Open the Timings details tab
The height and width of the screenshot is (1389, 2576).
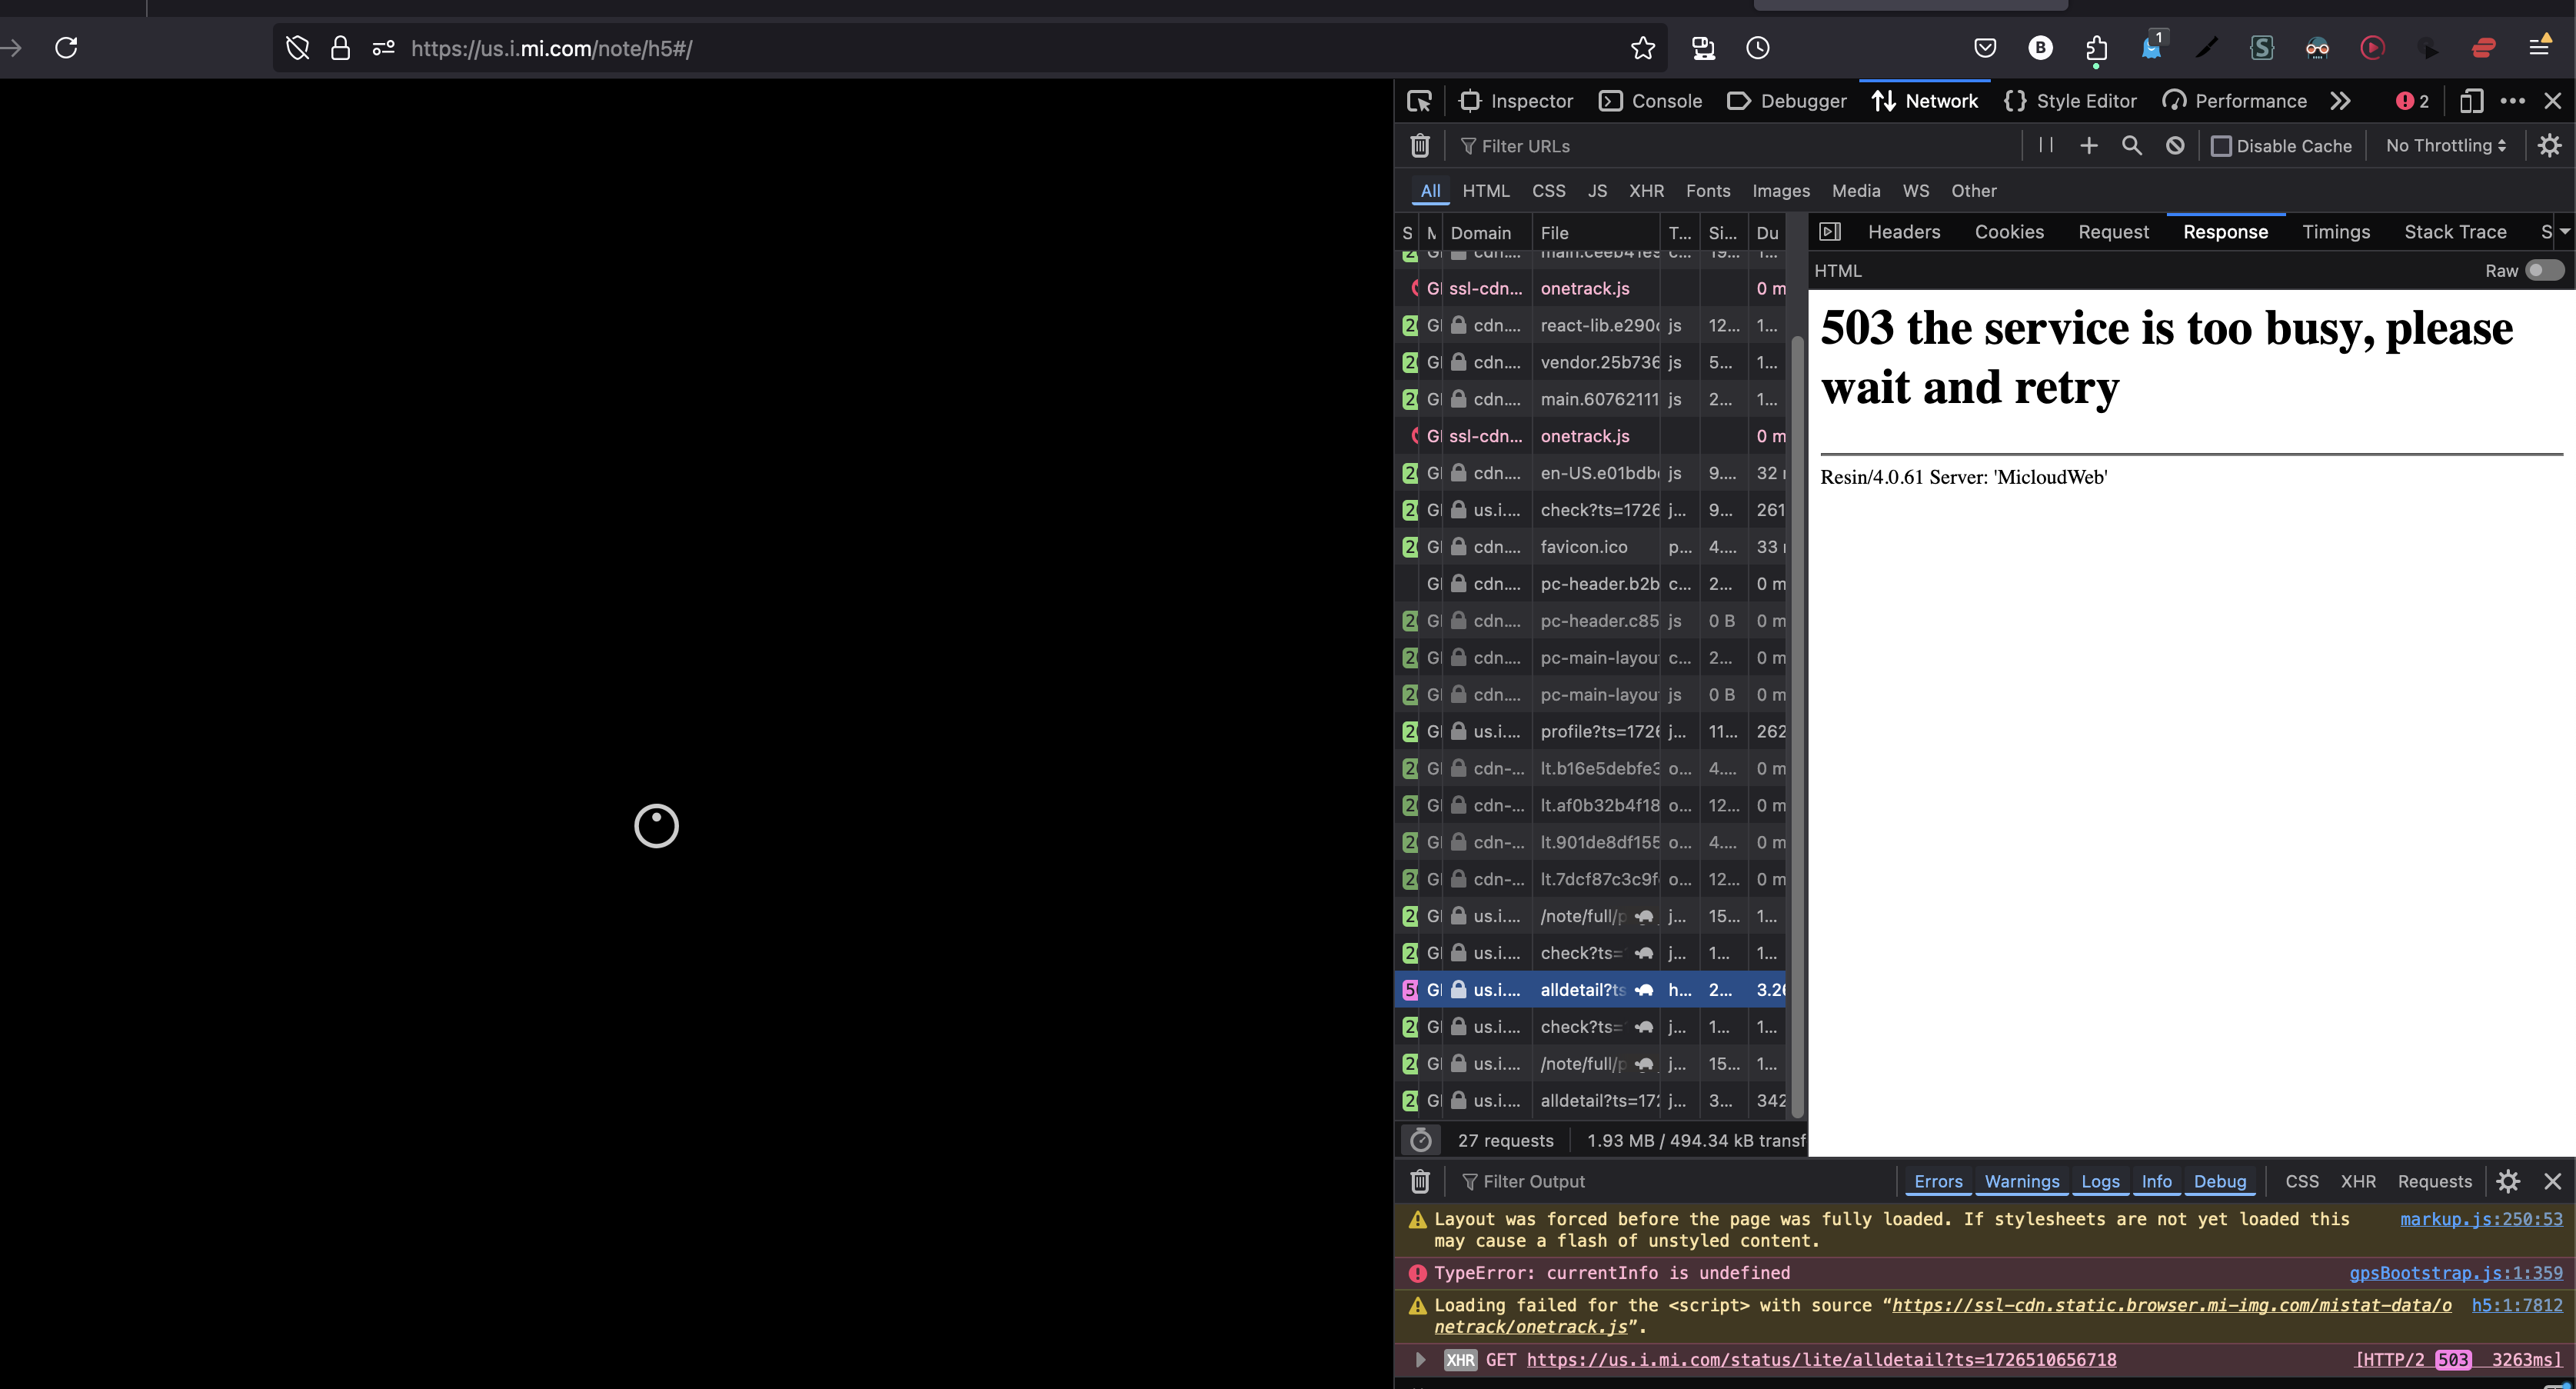[x=2335, y=232]
